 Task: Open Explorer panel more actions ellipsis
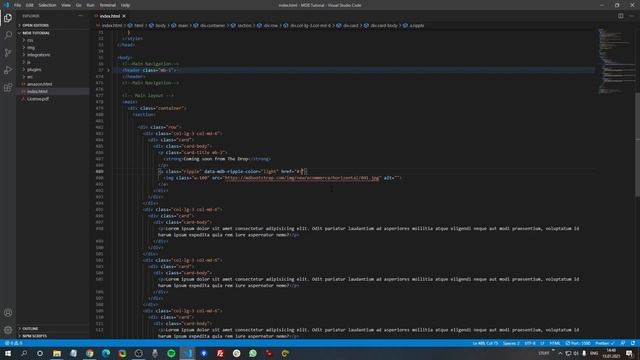pos(80,16)
